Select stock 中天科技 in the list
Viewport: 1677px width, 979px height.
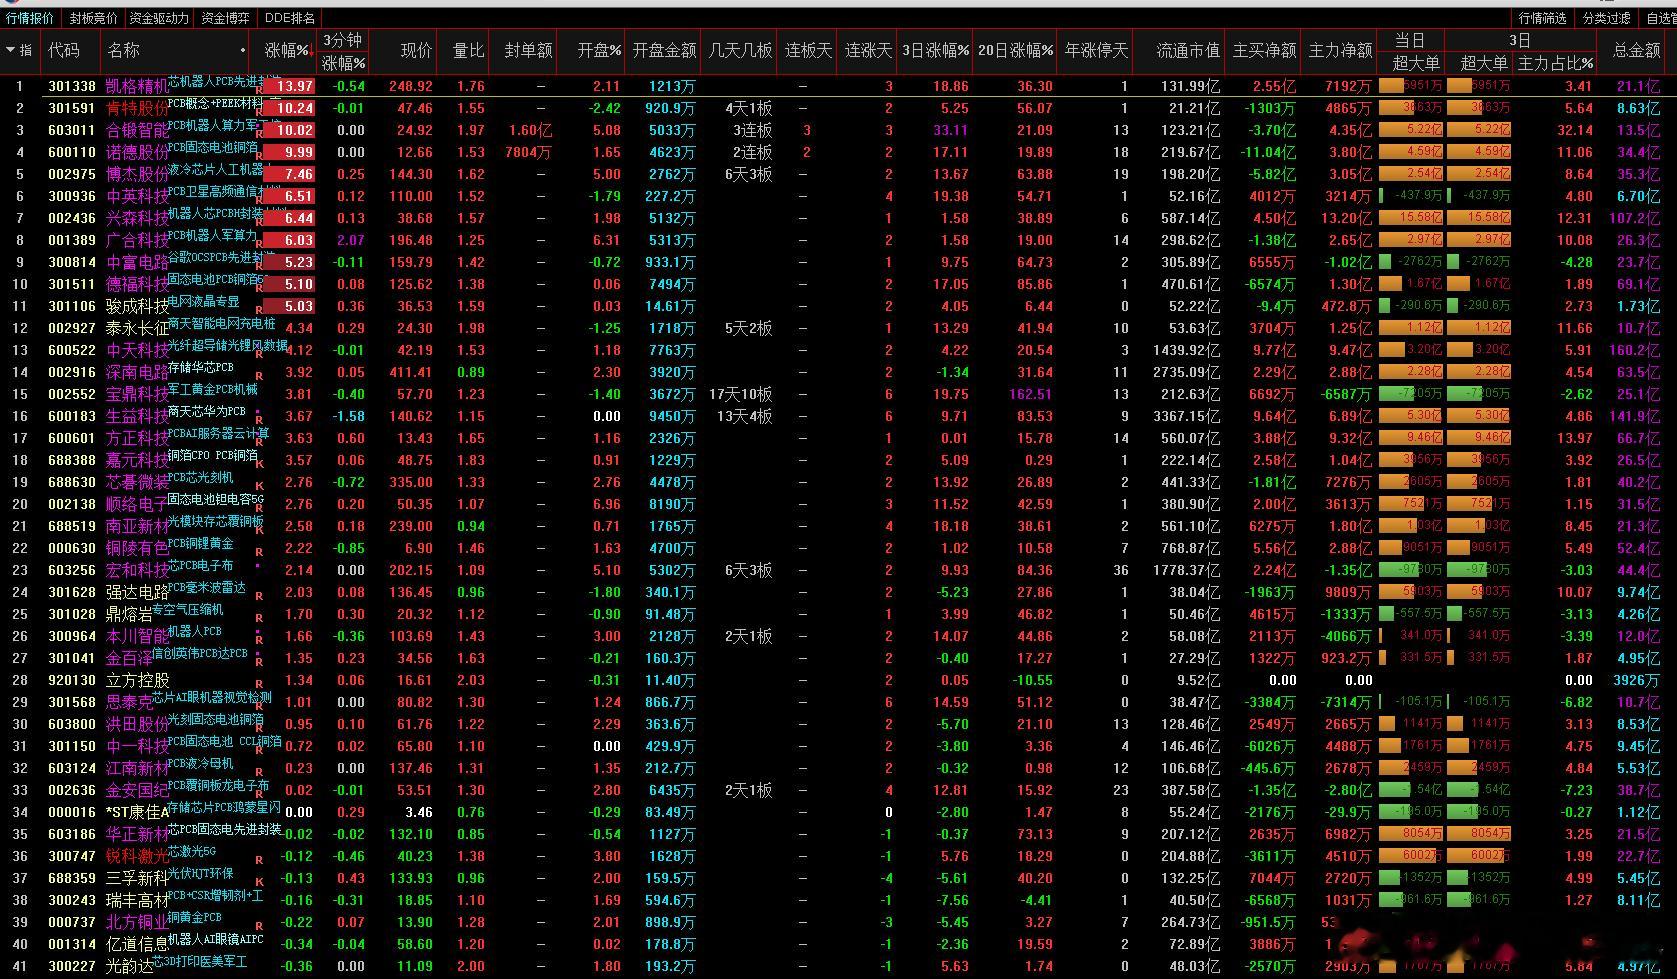point(137,351)
